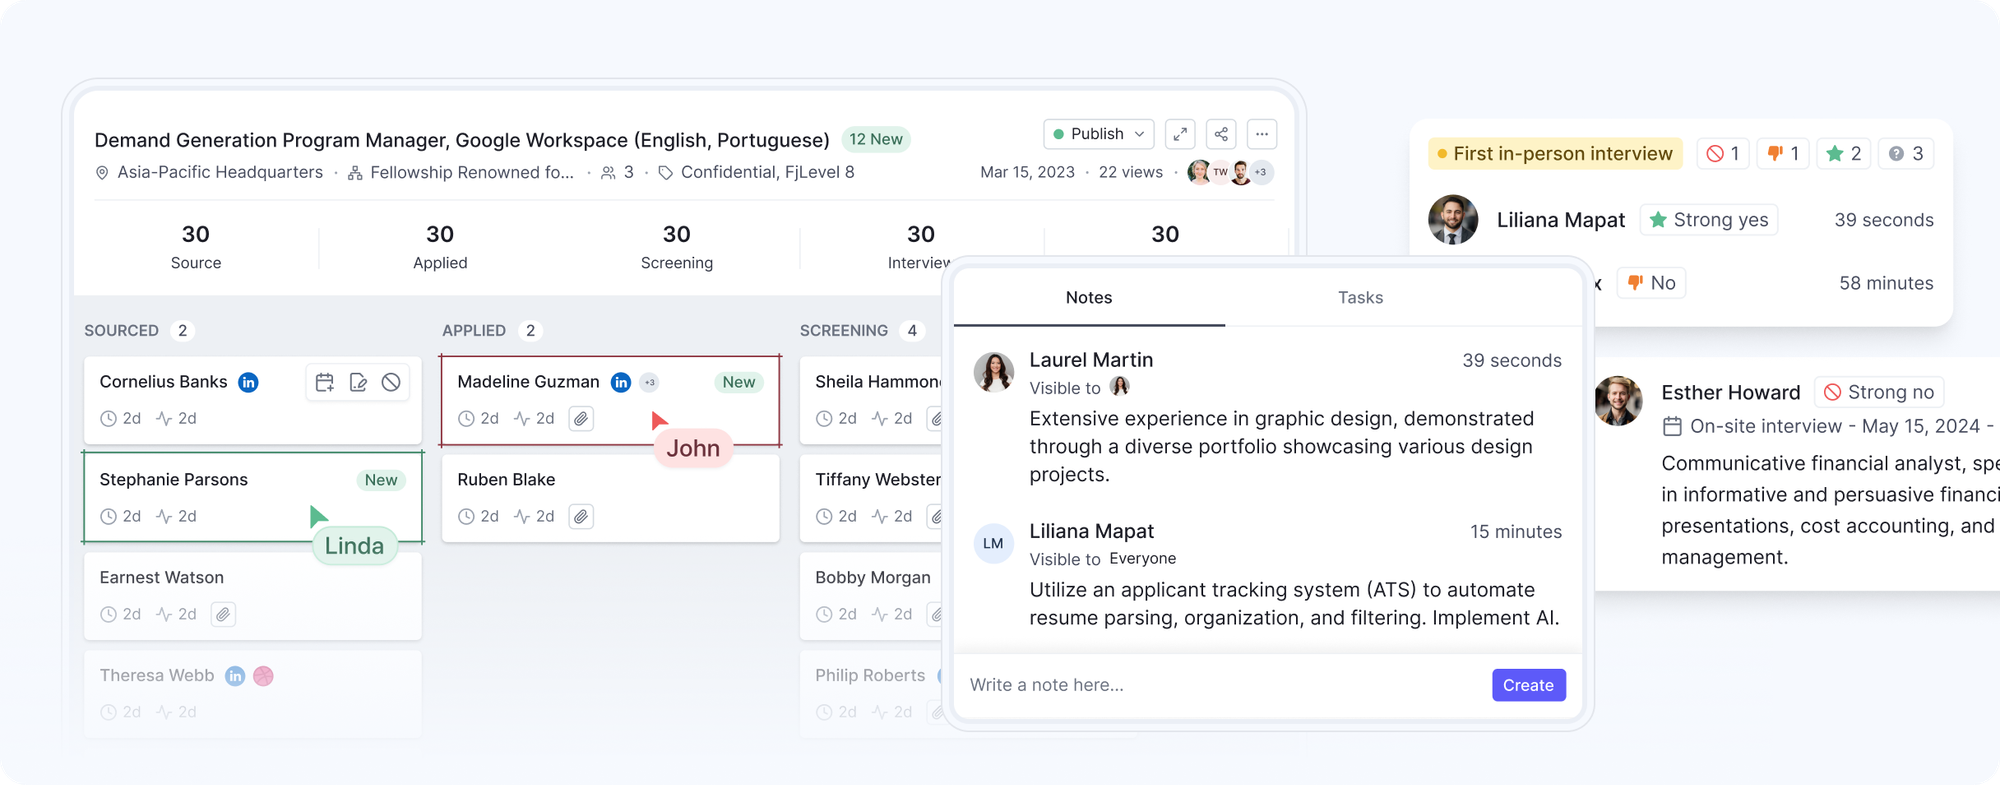Open Sheila Hammond candidate card
The height and width of the screenshot is (785, 2000).
pos(872,400)
